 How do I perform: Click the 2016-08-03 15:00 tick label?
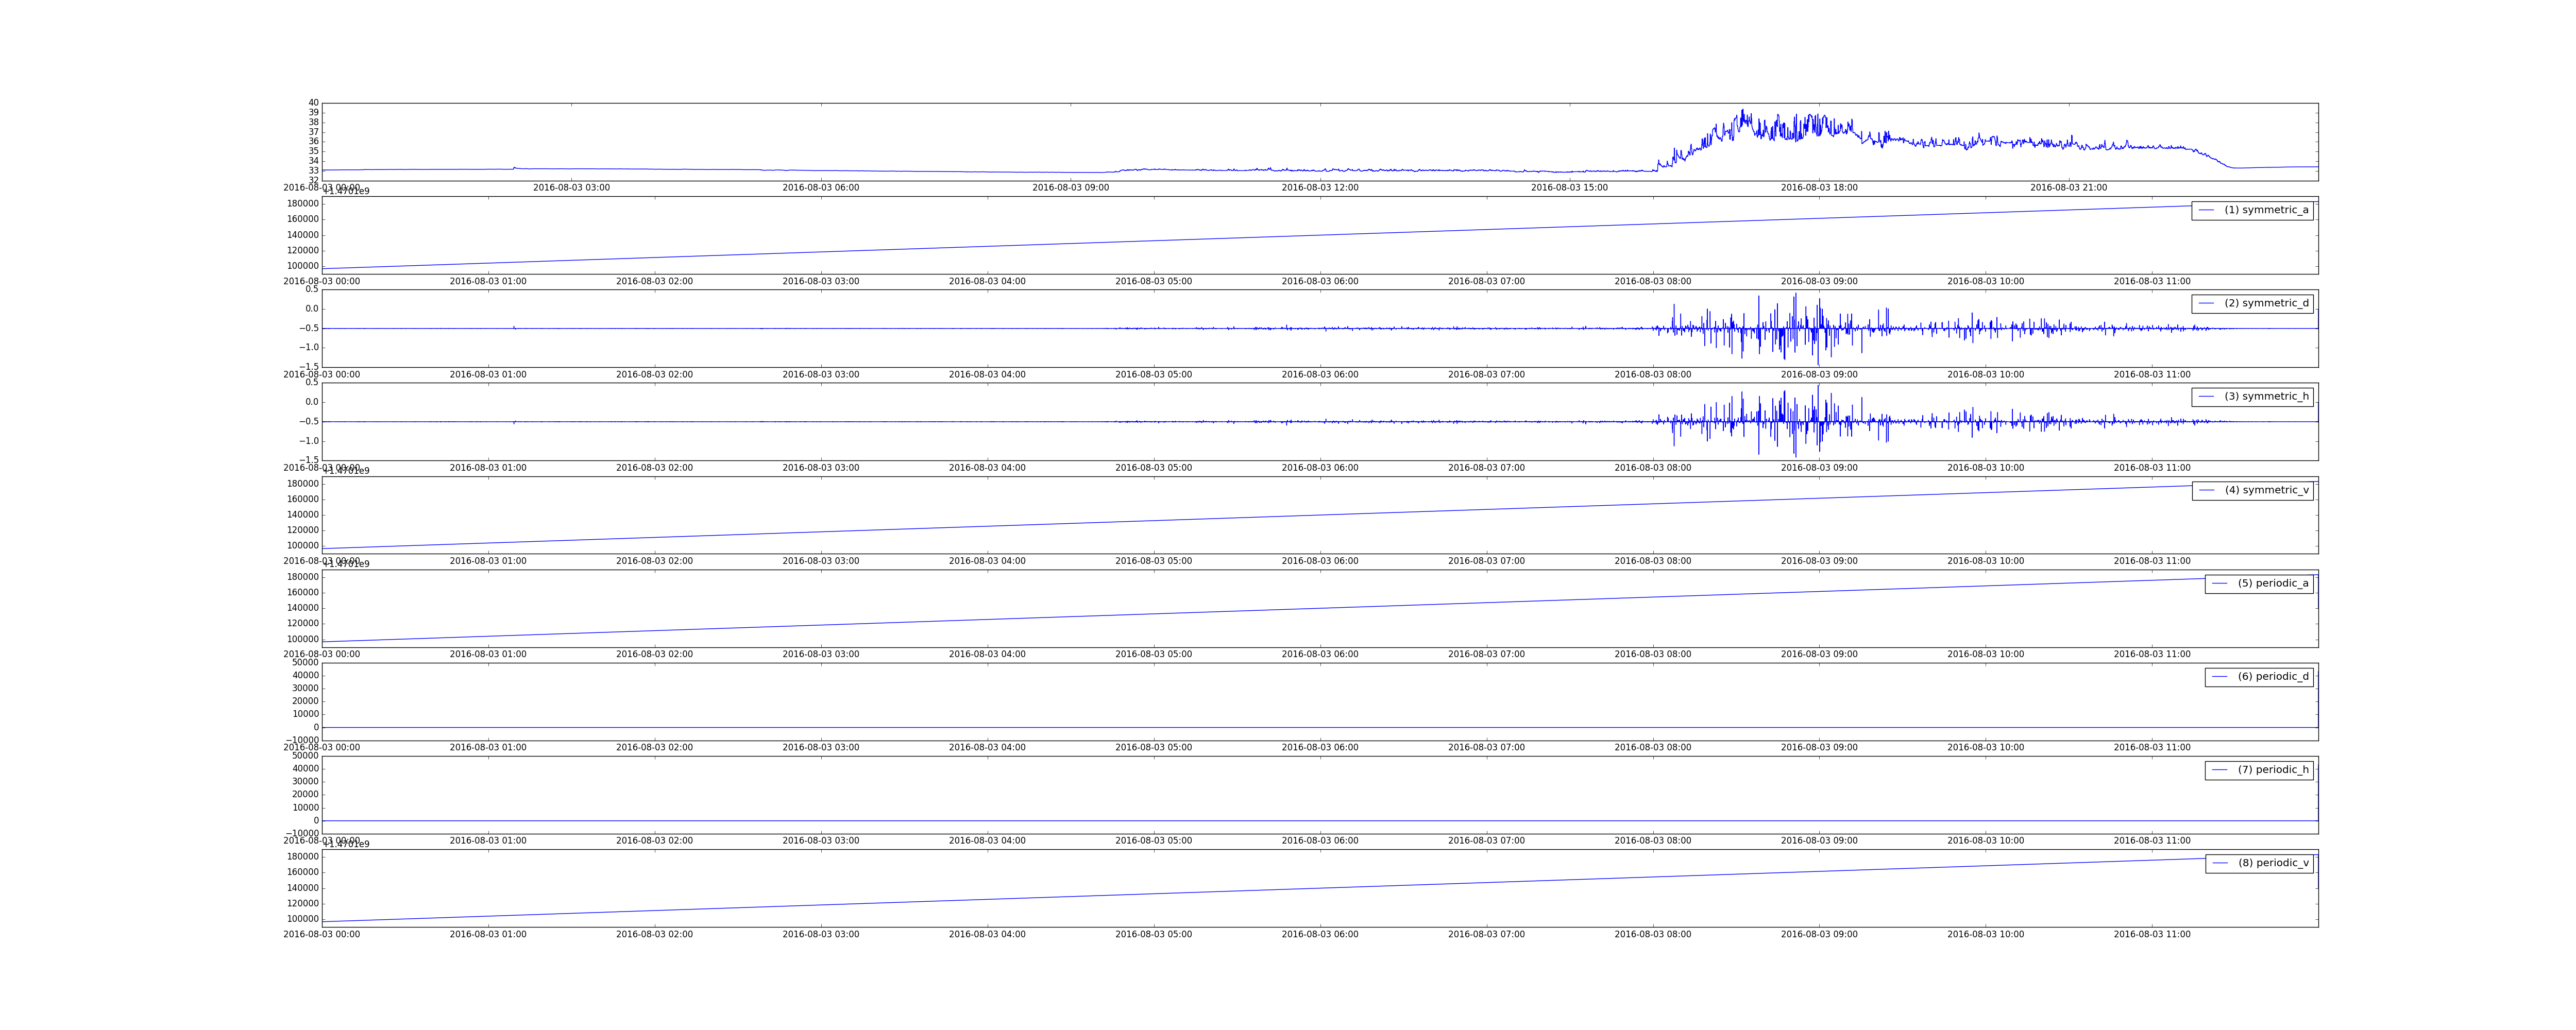click(1569, 188)
